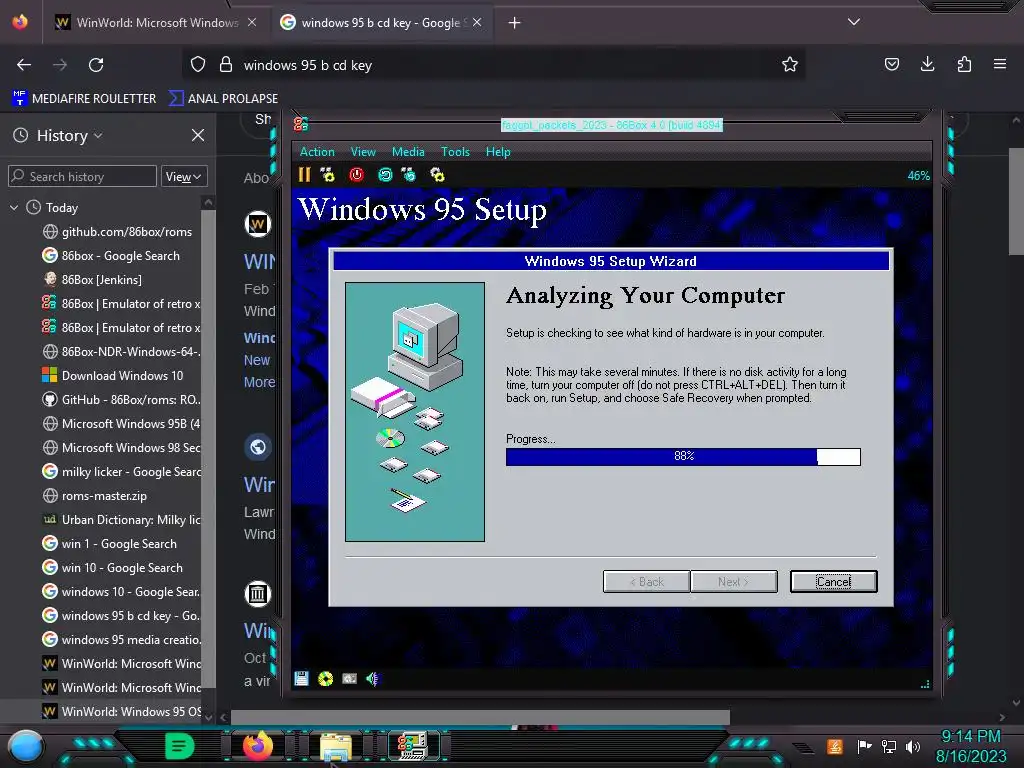Image resolution: width=1024 pixels, height=768 pixels.
Task: Open Firefox from the taskbar
Action: coord(257,745)
